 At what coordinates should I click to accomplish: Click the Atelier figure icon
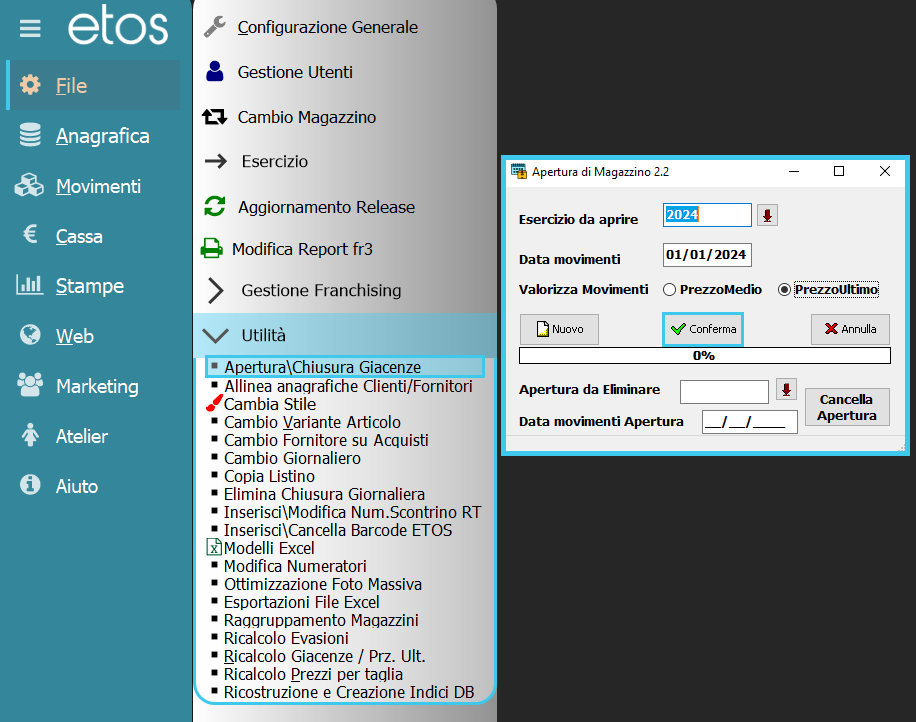(x=30, y=435)
